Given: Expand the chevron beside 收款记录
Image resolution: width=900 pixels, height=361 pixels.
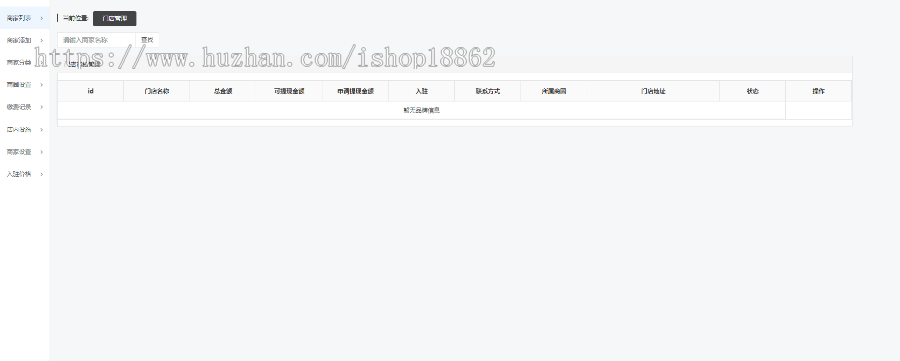Looking at the screenshot, I should click(42, 107).
